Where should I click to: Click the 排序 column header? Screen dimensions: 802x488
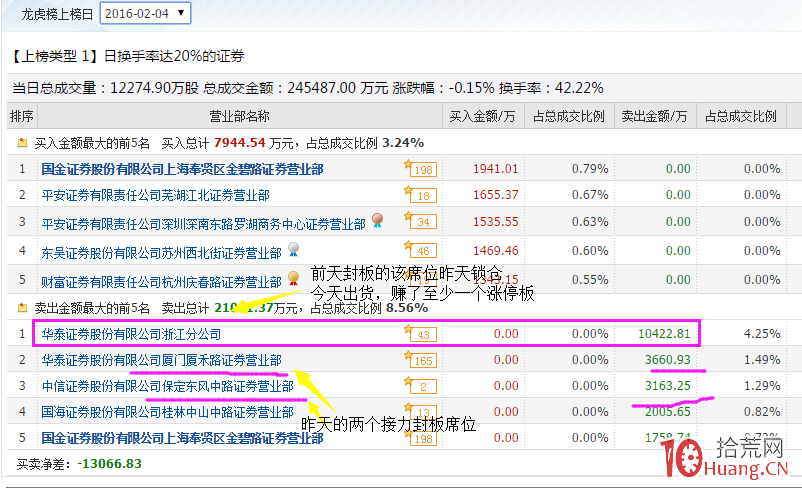[22, 116]
